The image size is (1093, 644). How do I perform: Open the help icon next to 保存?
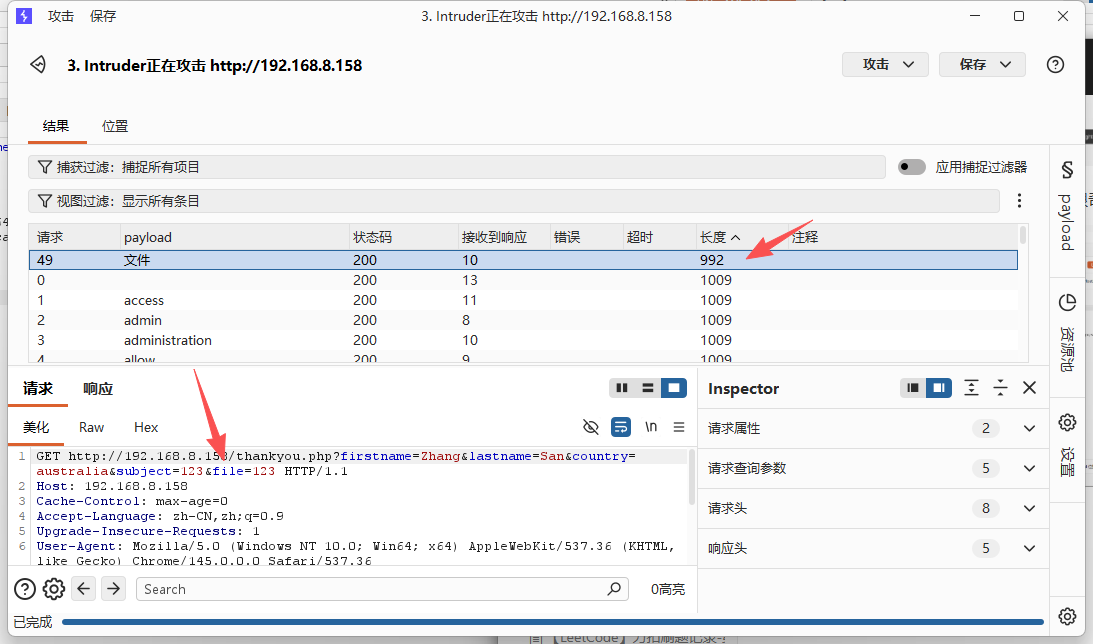(1055, 65)
